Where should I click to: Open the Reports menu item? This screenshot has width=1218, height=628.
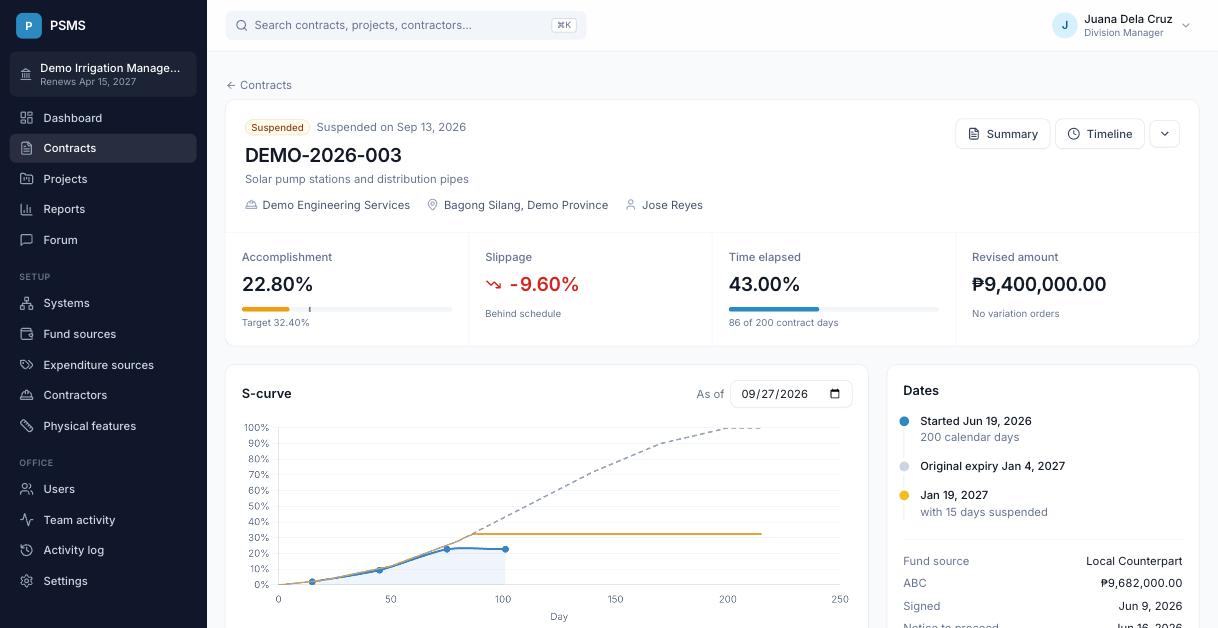103,209
